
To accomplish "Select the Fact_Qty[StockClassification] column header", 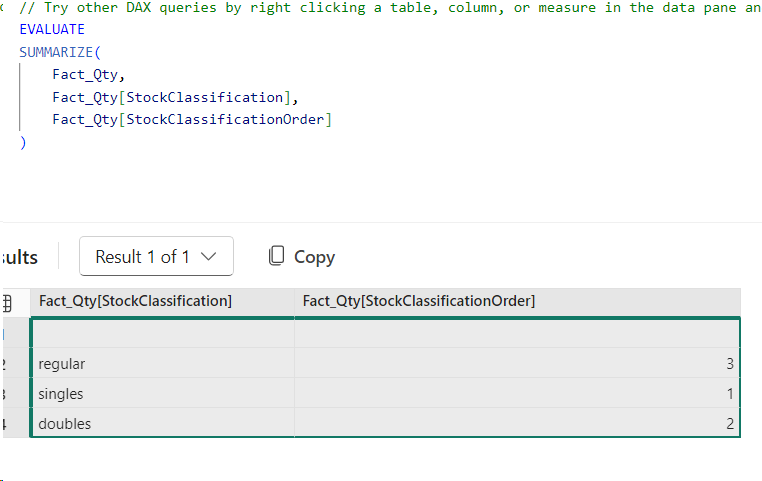I will [x=162, y=301].
